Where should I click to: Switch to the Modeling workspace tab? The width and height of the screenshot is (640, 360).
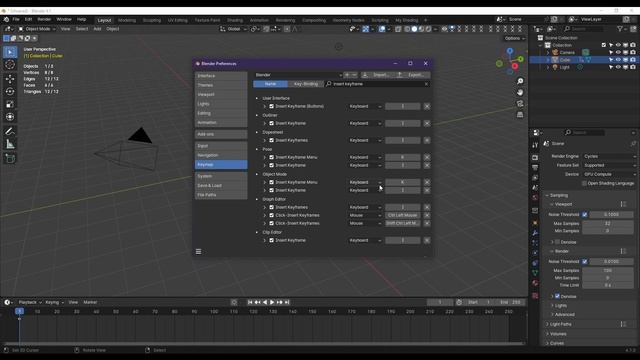[127, 20]
